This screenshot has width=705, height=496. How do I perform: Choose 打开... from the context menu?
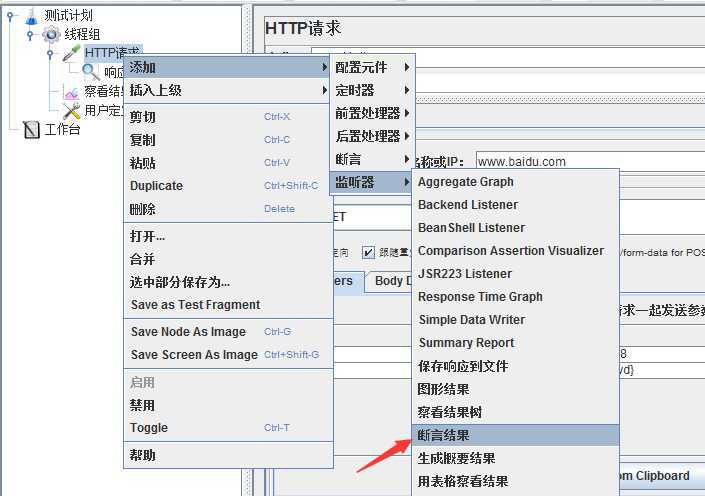tap(228, 236)
